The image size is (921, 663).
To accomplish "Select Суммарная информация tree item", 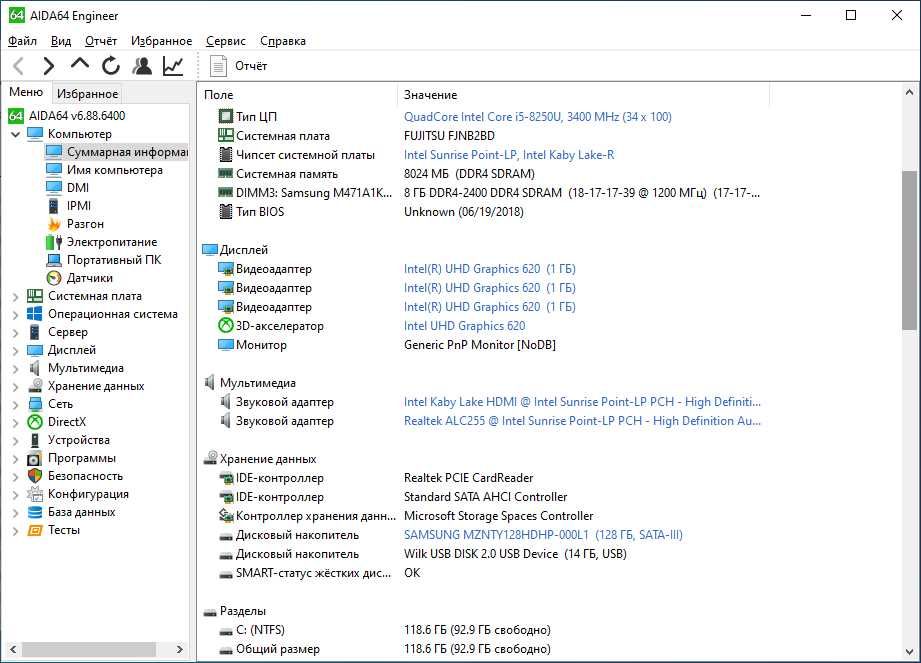I will [x=116, y=152].
